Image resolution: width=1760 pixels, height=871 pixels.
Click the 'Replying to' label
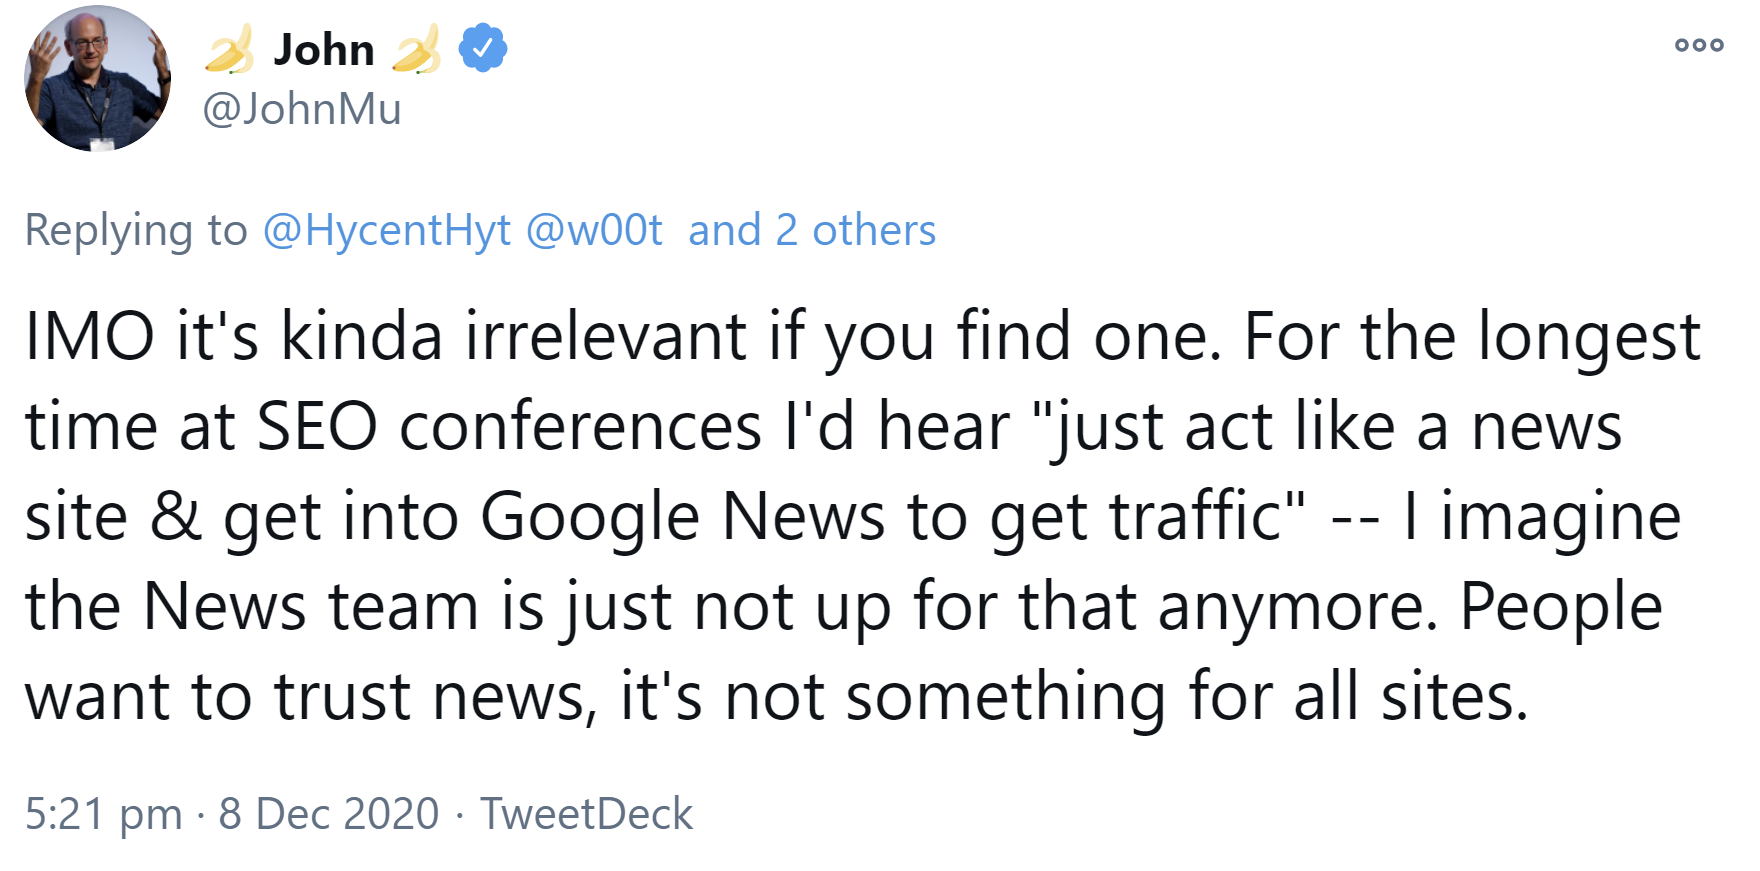click(131, 229)
